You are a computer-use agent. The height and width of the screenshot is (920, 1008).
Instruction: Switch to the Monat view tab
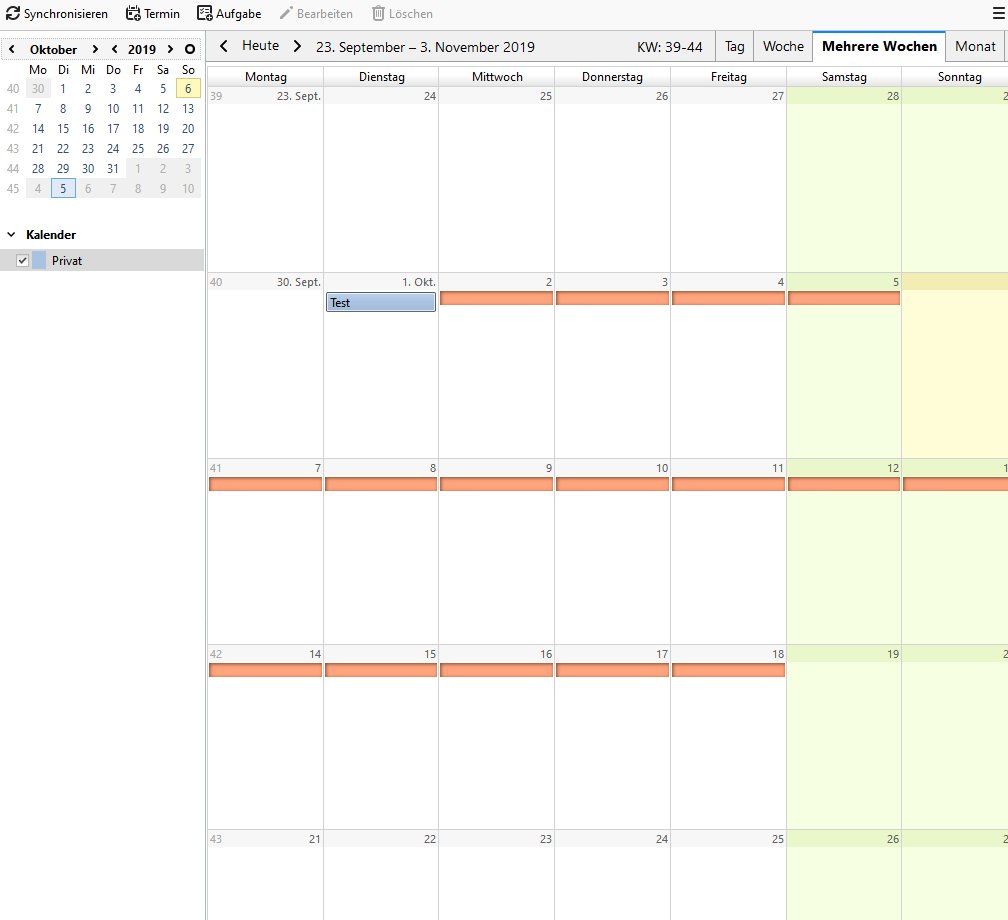975,46
